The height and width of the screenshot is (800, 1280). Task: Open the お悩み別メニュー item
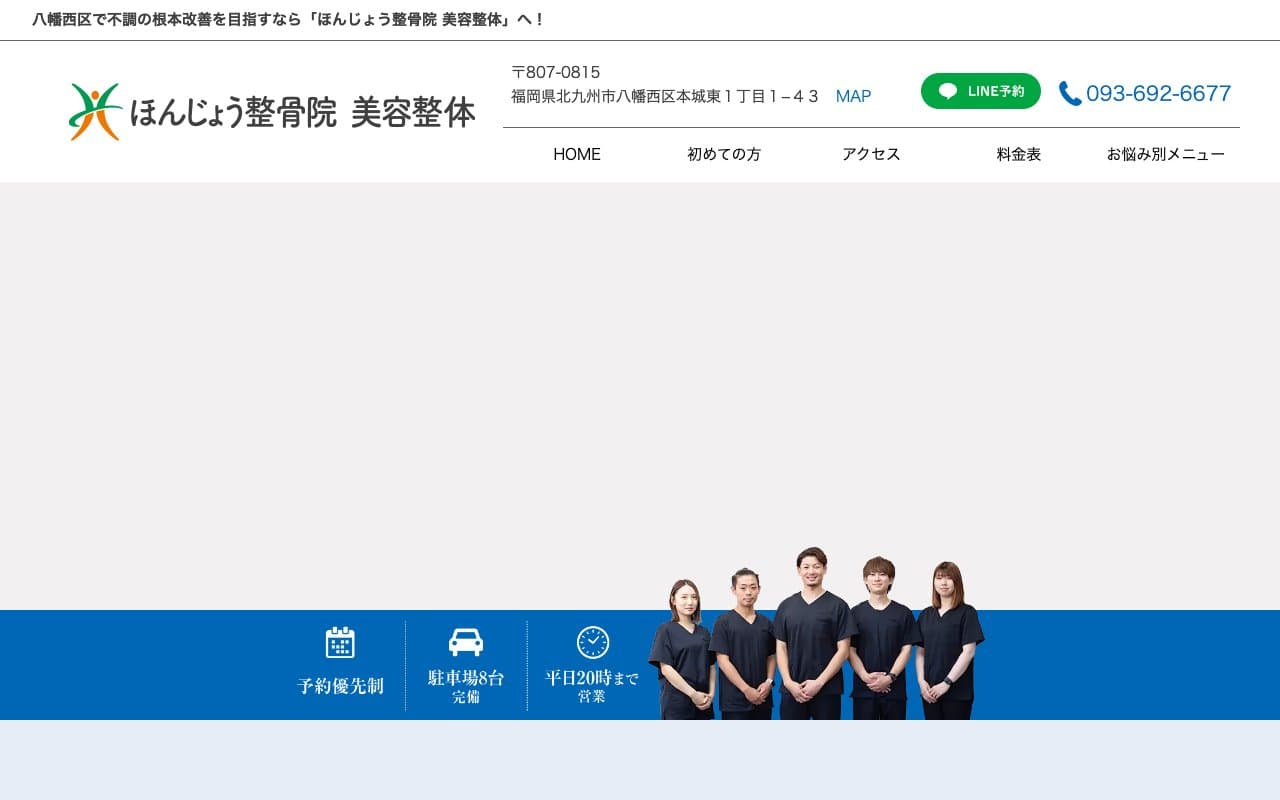coord(1164,154)
